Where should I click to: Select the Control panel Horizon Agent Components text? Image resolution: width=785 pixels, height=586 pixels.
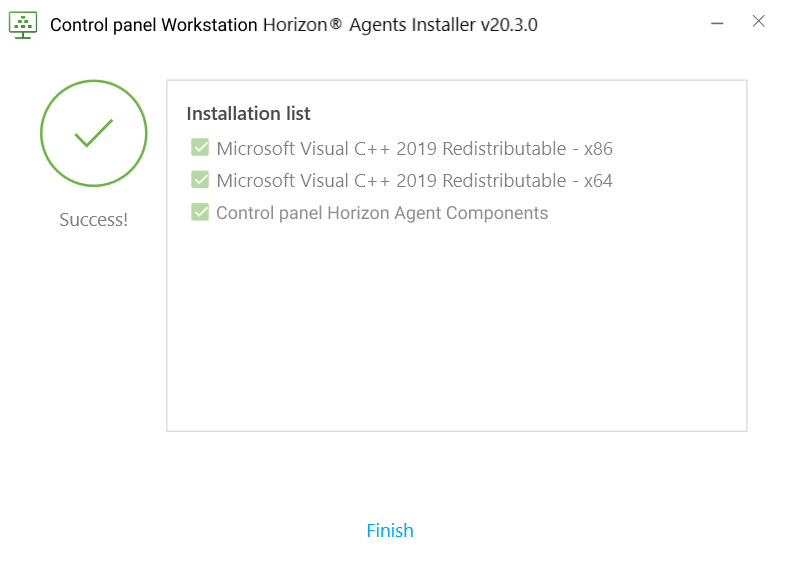[x=382, y=213]
